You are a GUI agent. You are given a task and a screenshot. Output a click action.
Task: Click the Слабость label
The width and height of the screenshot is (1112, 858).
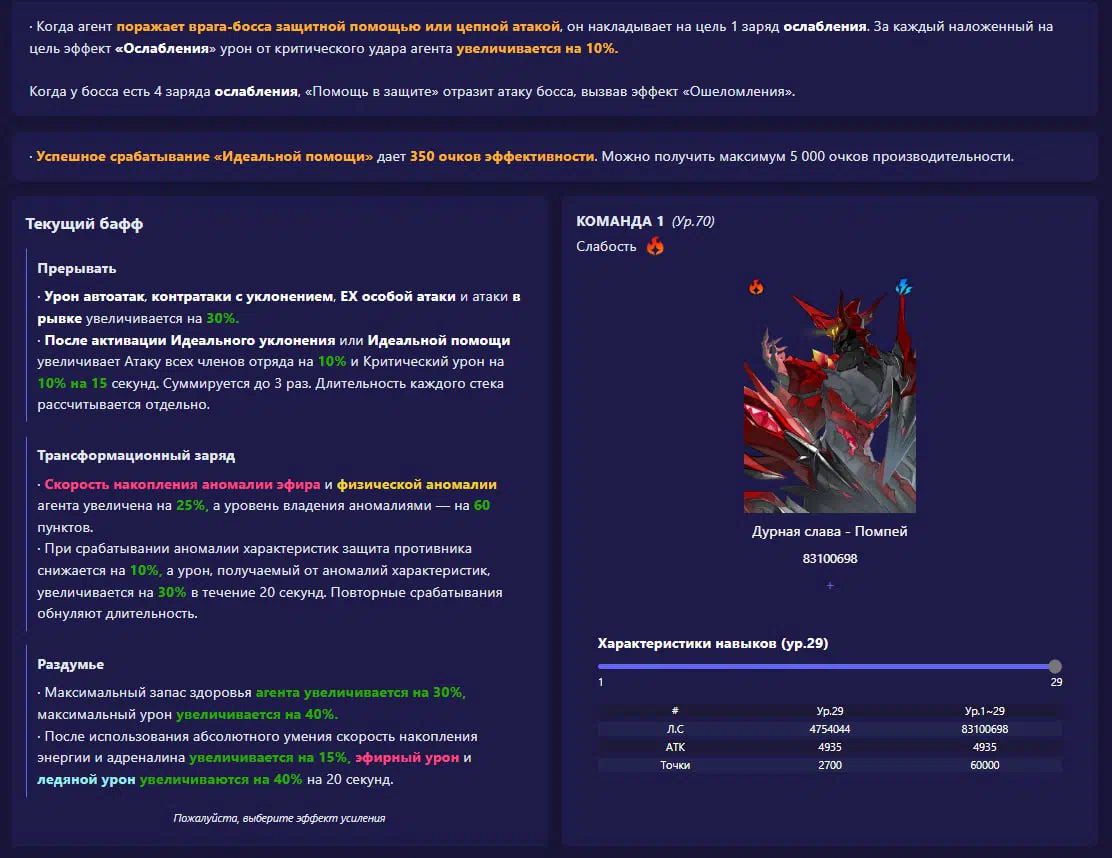click(x=606, y=246)
